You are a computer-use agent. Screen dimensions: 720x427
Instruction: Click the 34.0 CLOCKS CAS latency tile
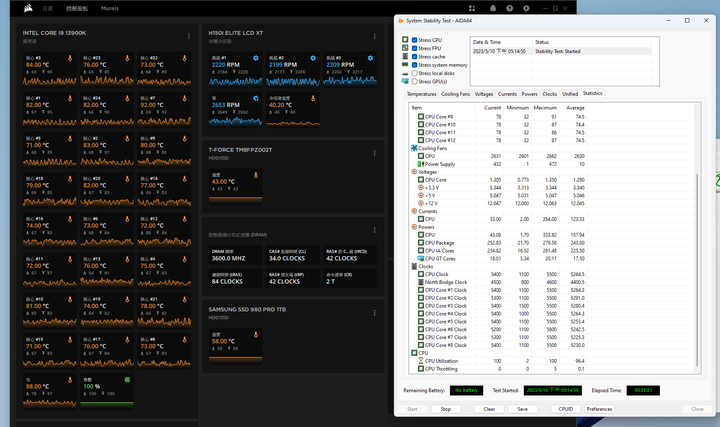click(x=292, y=255)
